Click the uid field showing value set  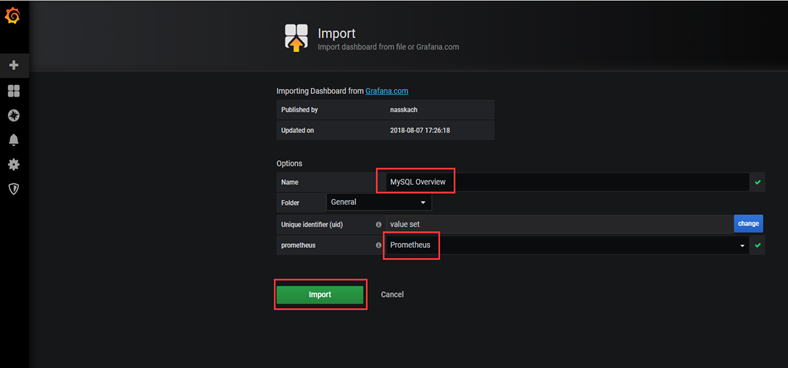560,224
